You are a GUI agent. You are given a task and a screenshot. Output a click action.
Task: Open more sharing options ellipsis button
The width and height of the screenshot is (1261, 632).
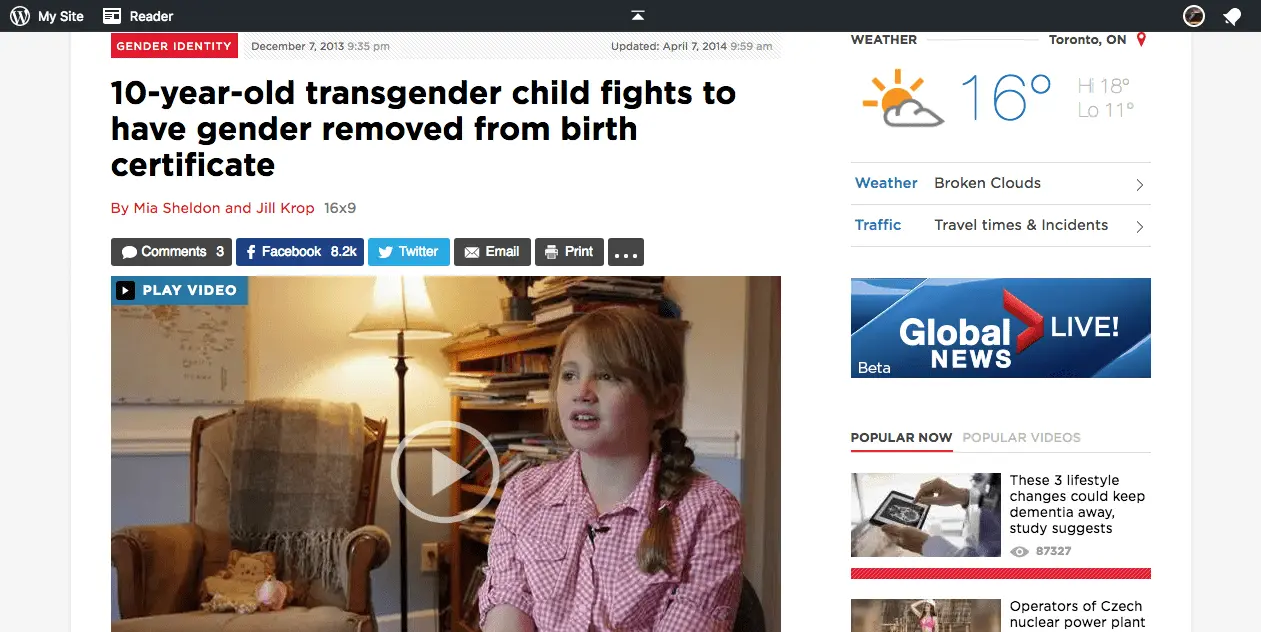pyautogui.click(x=626, y=253)
